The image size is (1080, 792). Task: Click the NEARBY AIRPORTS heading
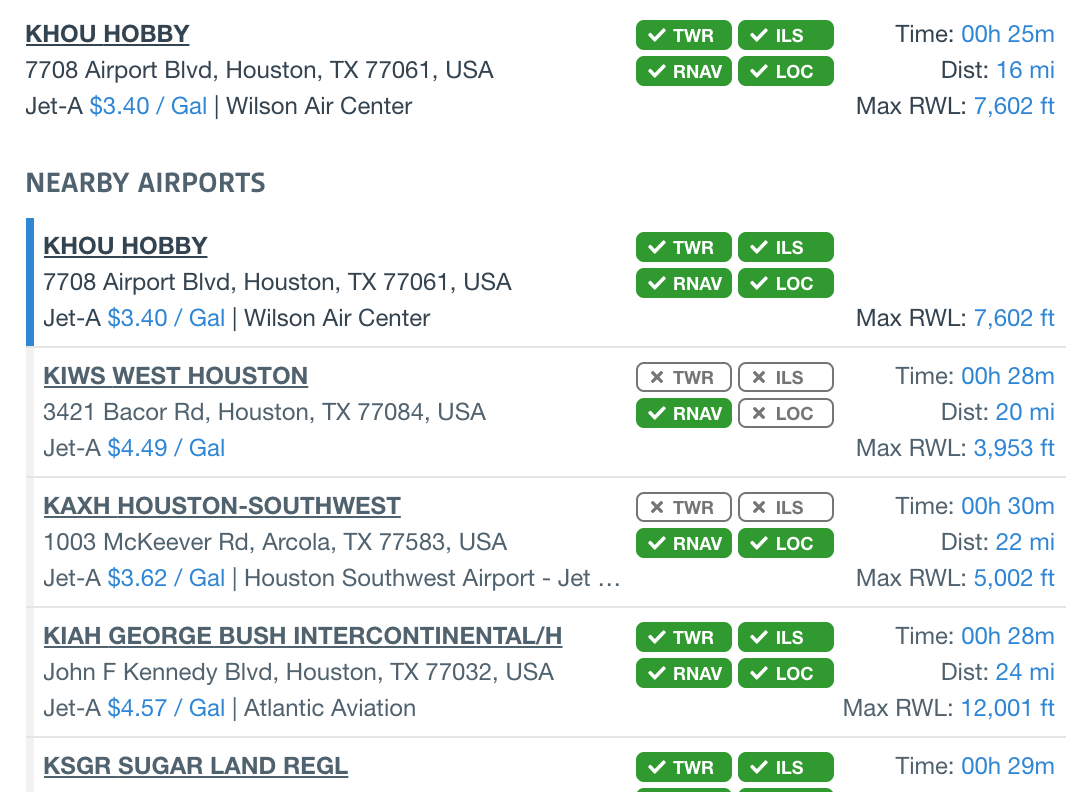tap(145, 183)
